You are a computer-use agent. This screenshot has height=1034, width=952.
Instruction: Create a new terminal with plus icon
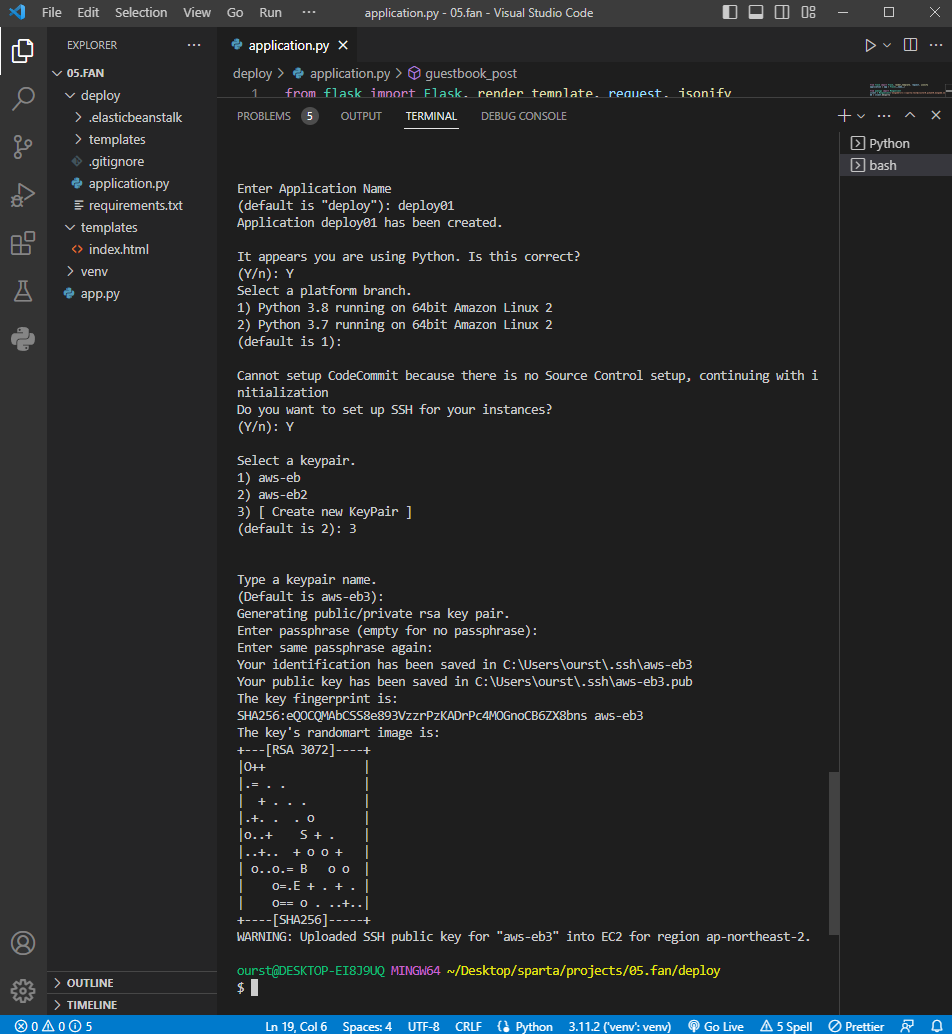[844, 115]
